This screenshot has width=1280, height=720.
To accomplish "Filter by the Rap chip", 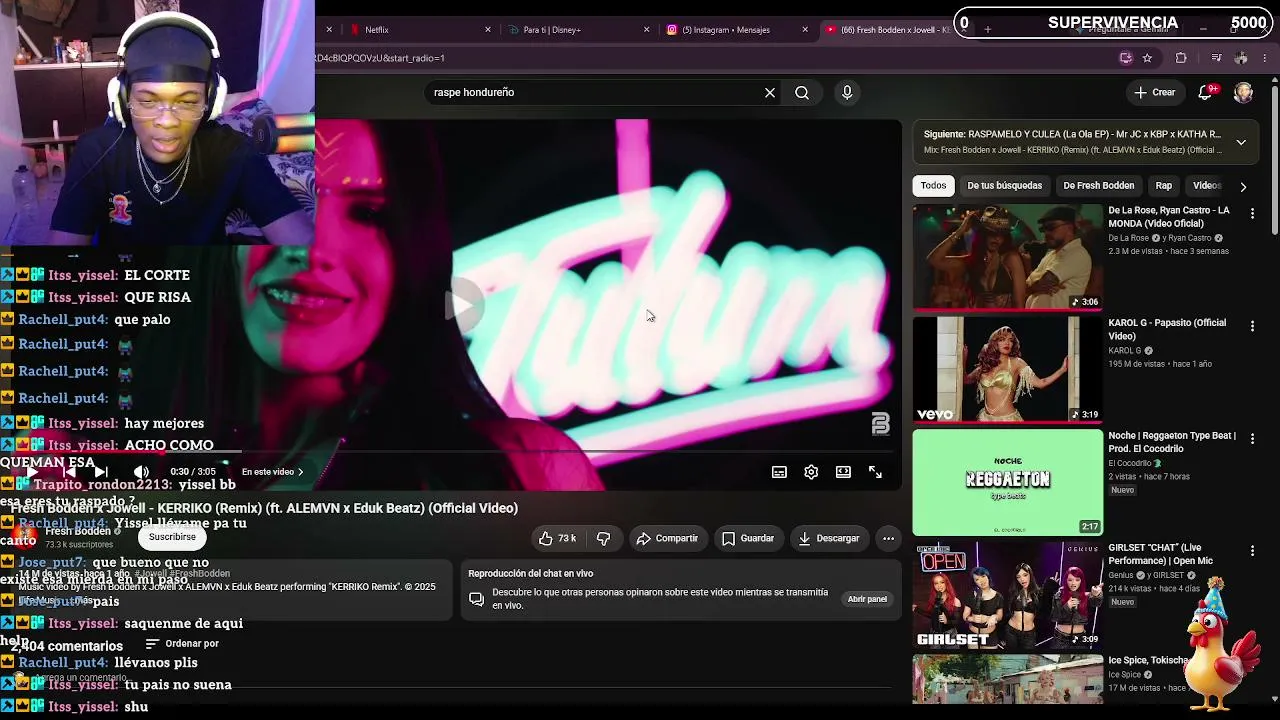I will tap(1164, 185).
